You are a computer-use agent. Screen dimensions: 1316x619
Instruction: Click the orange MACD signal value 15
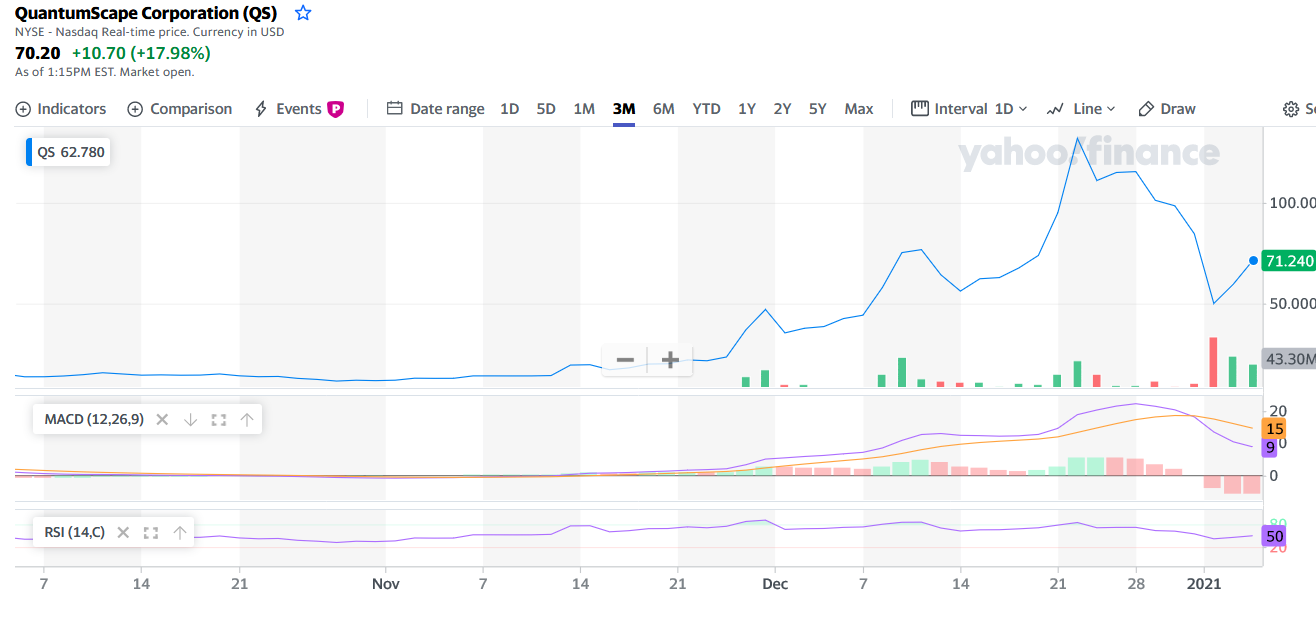tap(1274, 428)
